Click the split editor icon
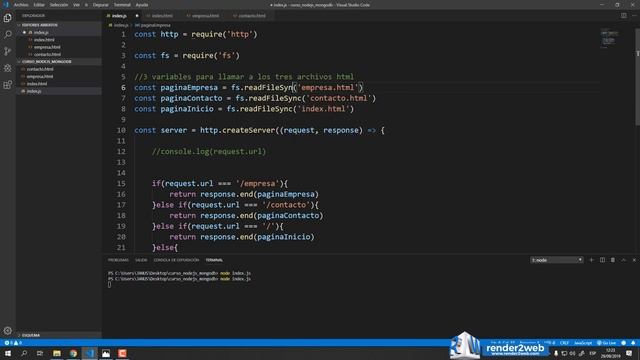The height and width of the screenshot is (360, 640). (624, 16)
